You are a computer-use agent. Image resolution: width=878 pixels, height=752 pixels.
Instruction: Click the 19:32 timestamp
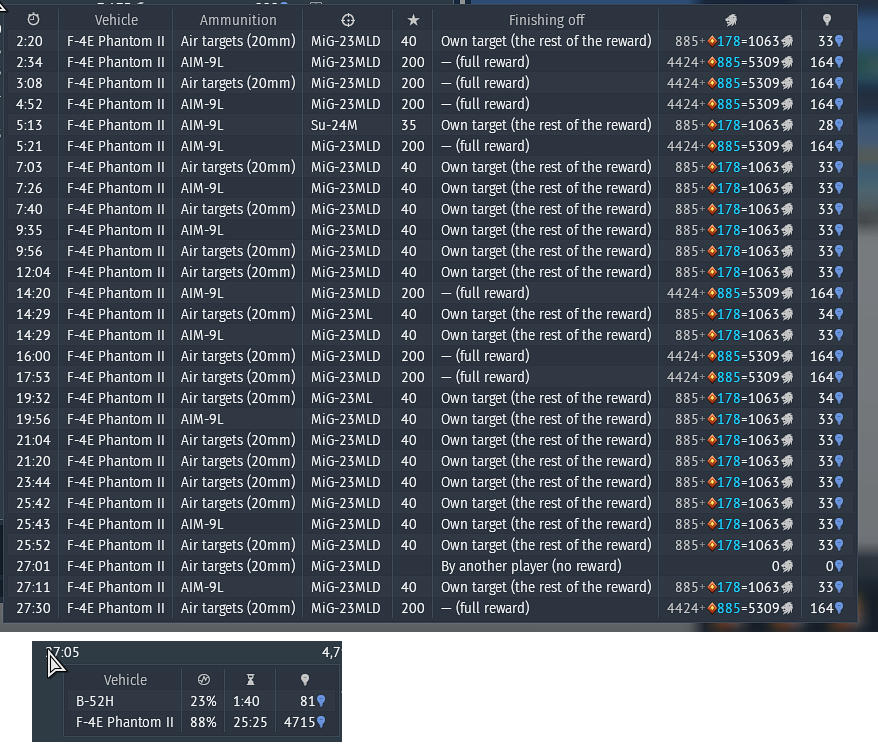(x=33, y=398)
